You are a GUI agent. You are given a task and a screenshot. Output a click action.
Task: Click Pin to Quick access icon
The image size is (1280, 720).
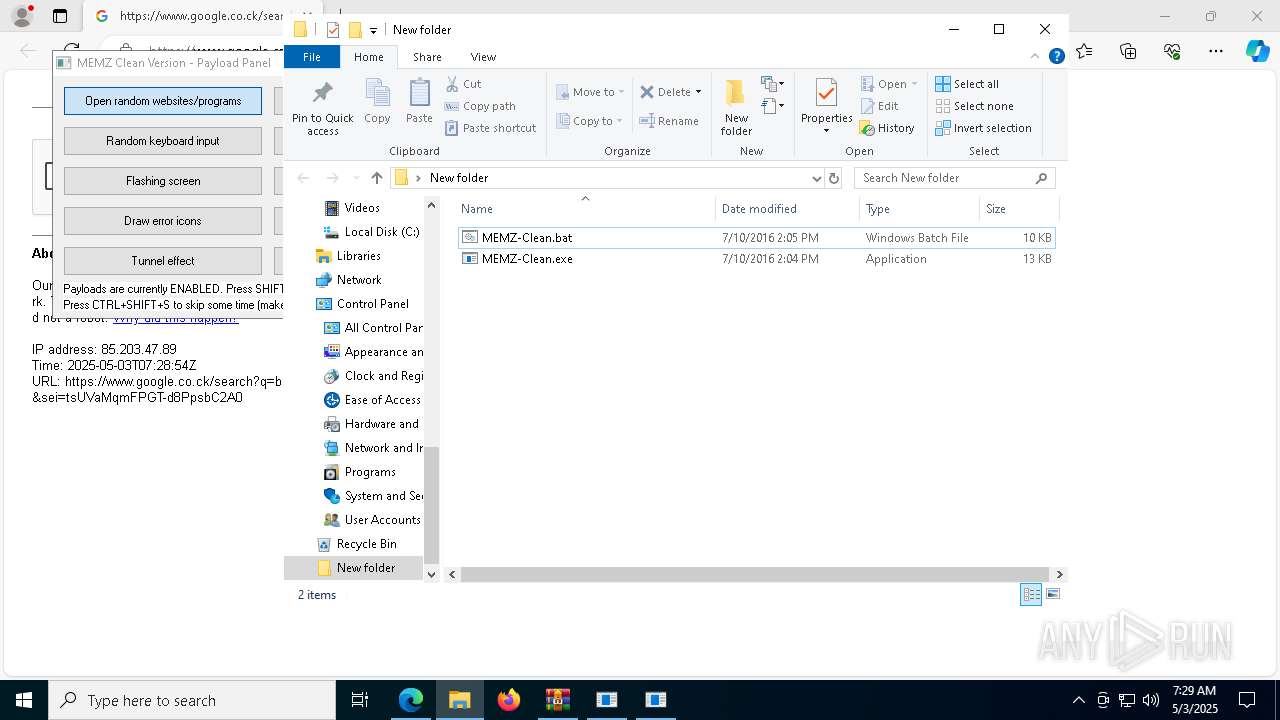point(322,108)
